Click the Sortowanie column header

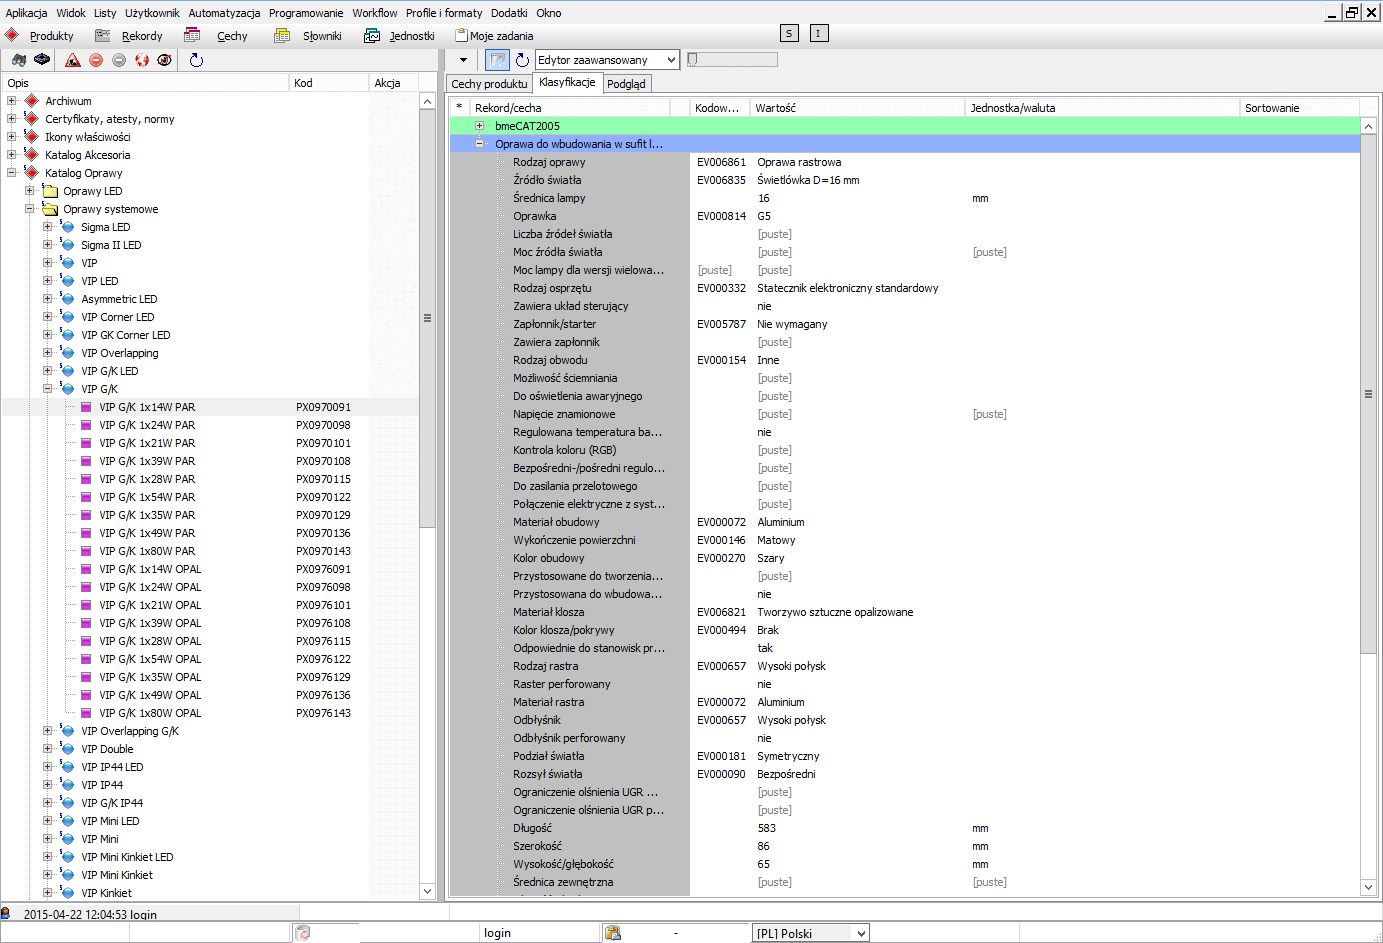[x=1299, y=108]
